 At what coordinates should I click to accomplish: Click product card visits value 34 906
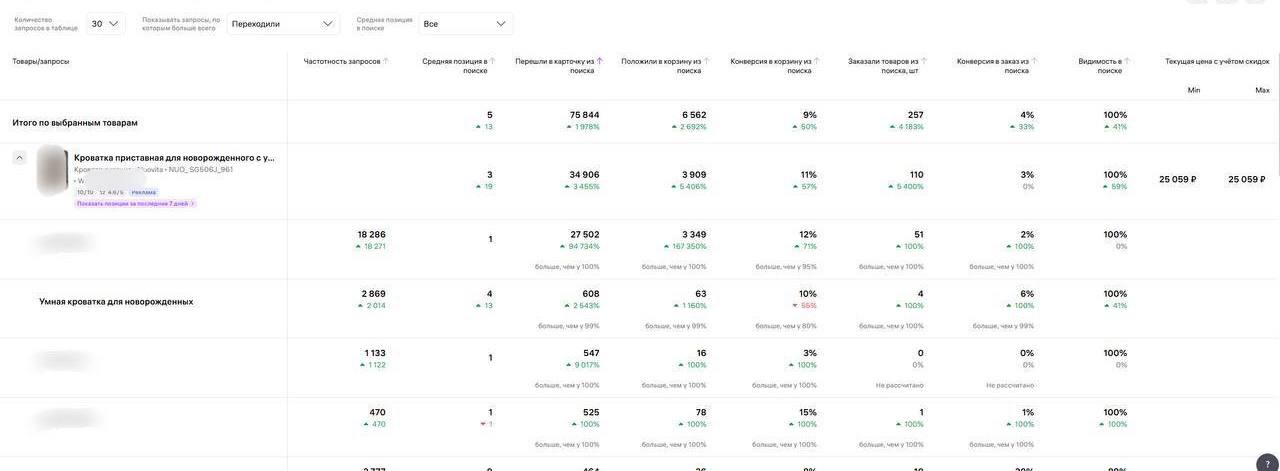click(x=585, y=175)
